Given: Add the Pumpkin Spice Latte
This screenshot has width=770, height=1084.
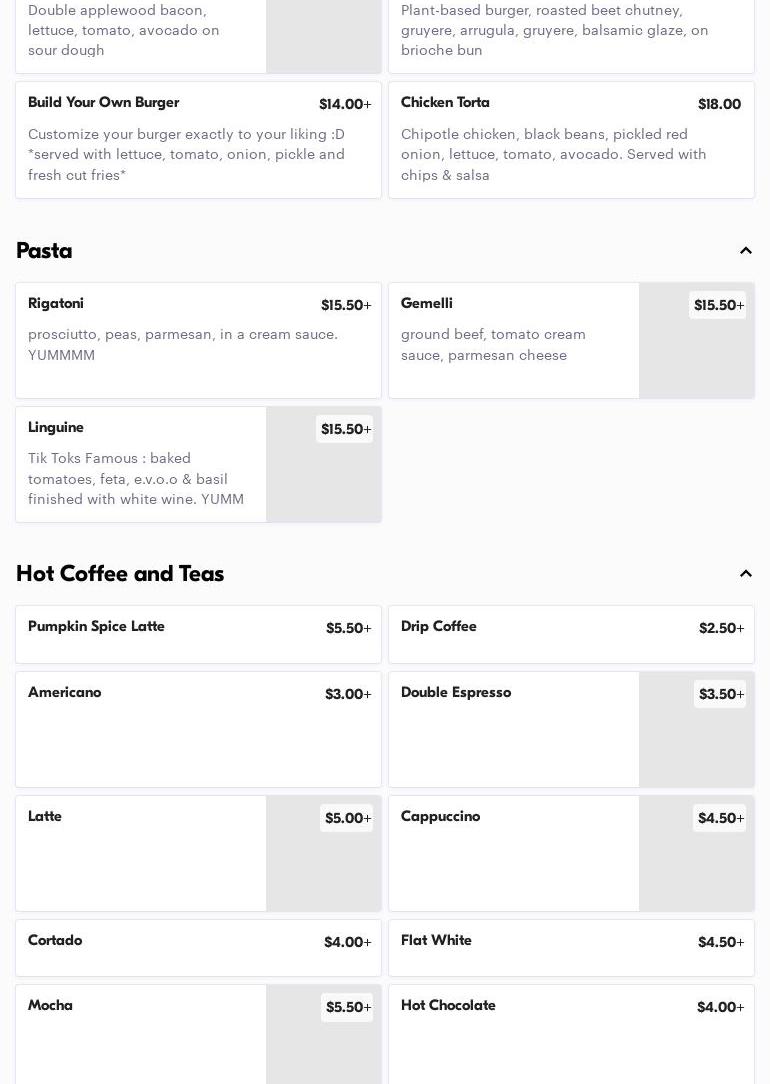Looking at the screenshot, I should (198, 634).
